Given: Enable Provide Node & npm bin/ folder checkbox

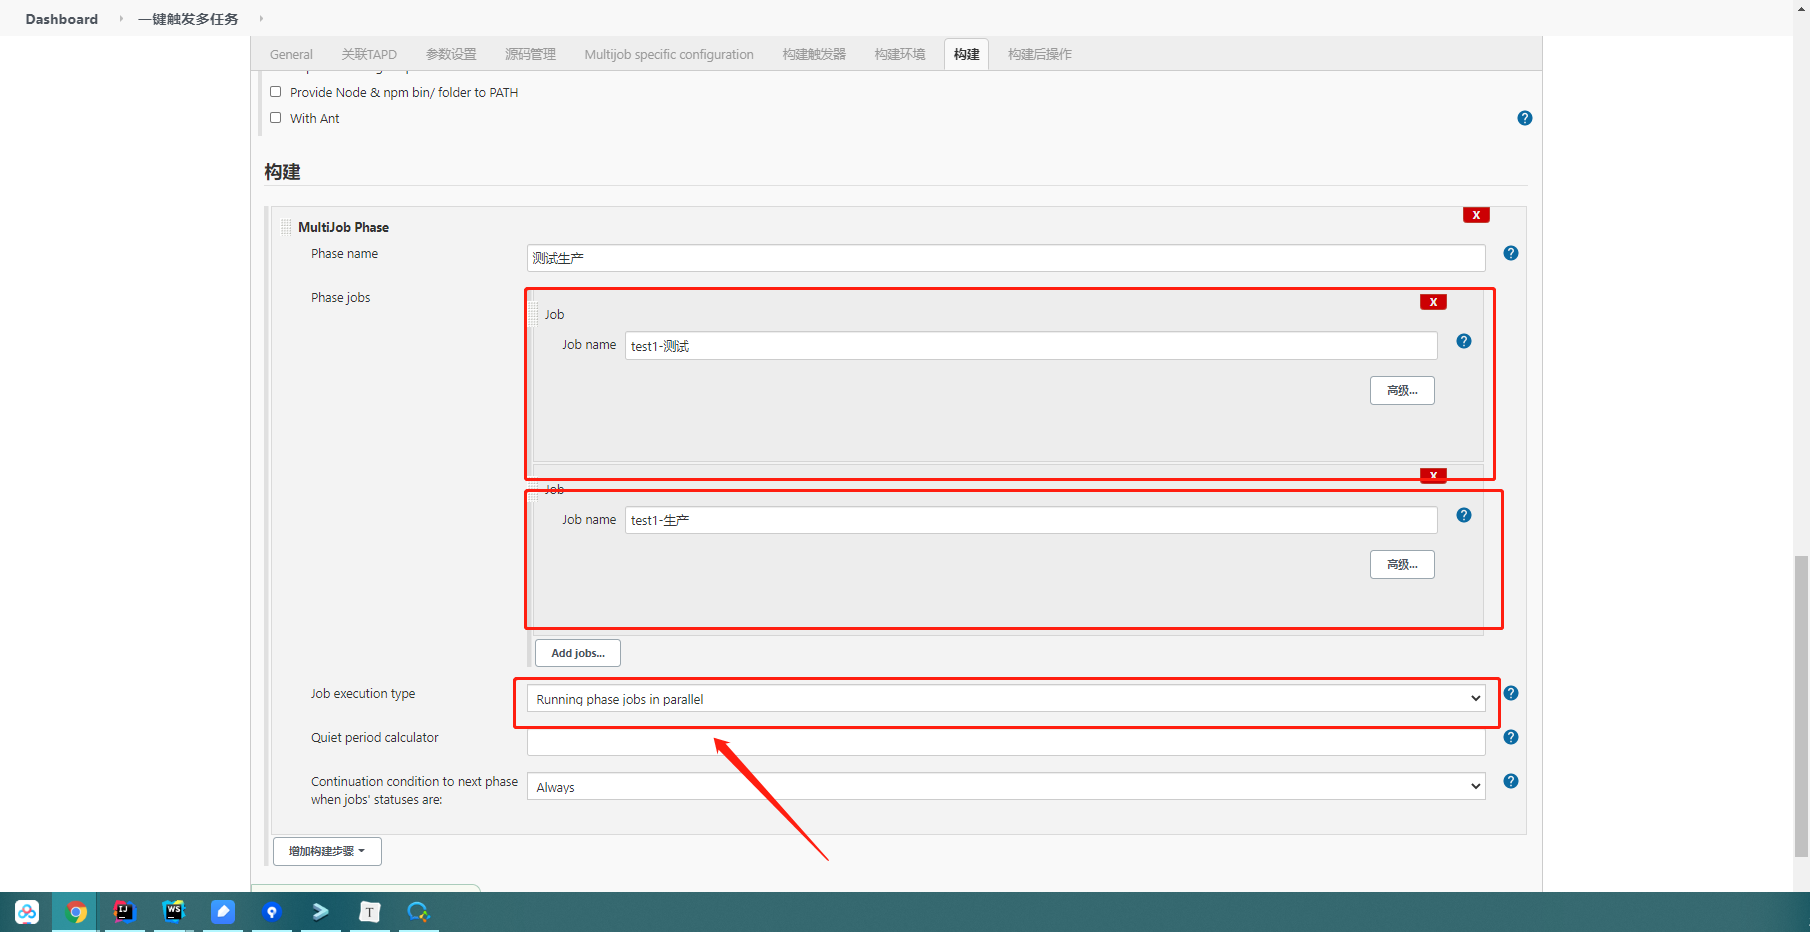Looking at the screenshot, I should 275,91.
